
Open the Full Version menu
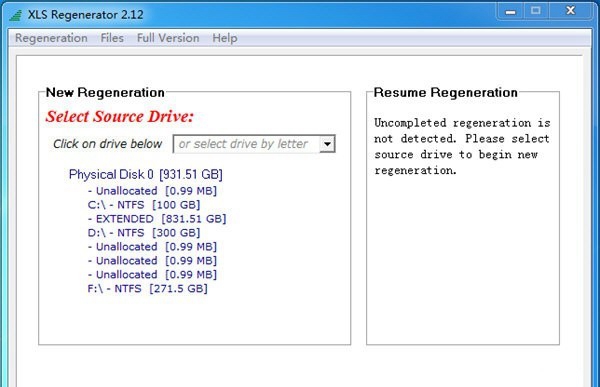pyautogui.click(x=168, y=38)
